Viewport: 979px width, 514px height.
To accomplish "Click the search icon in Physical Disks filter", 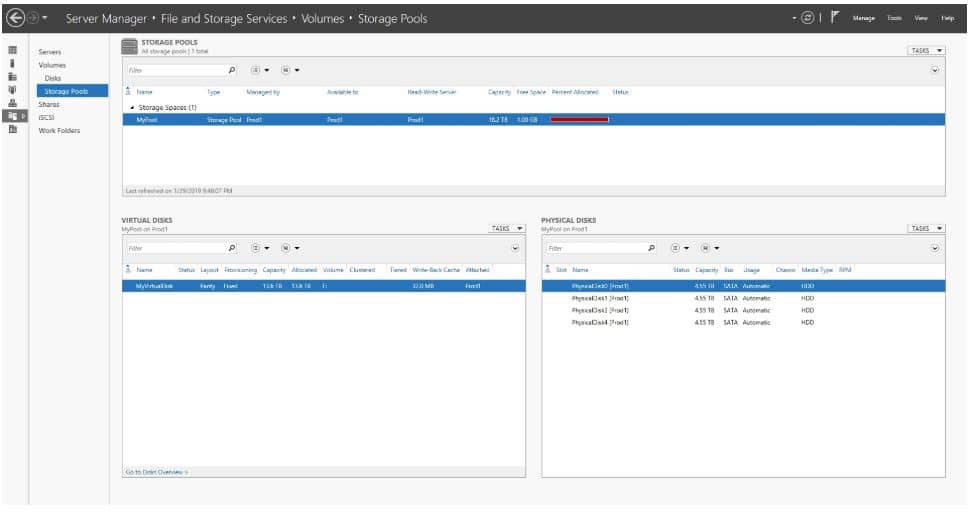I will 652,248.
